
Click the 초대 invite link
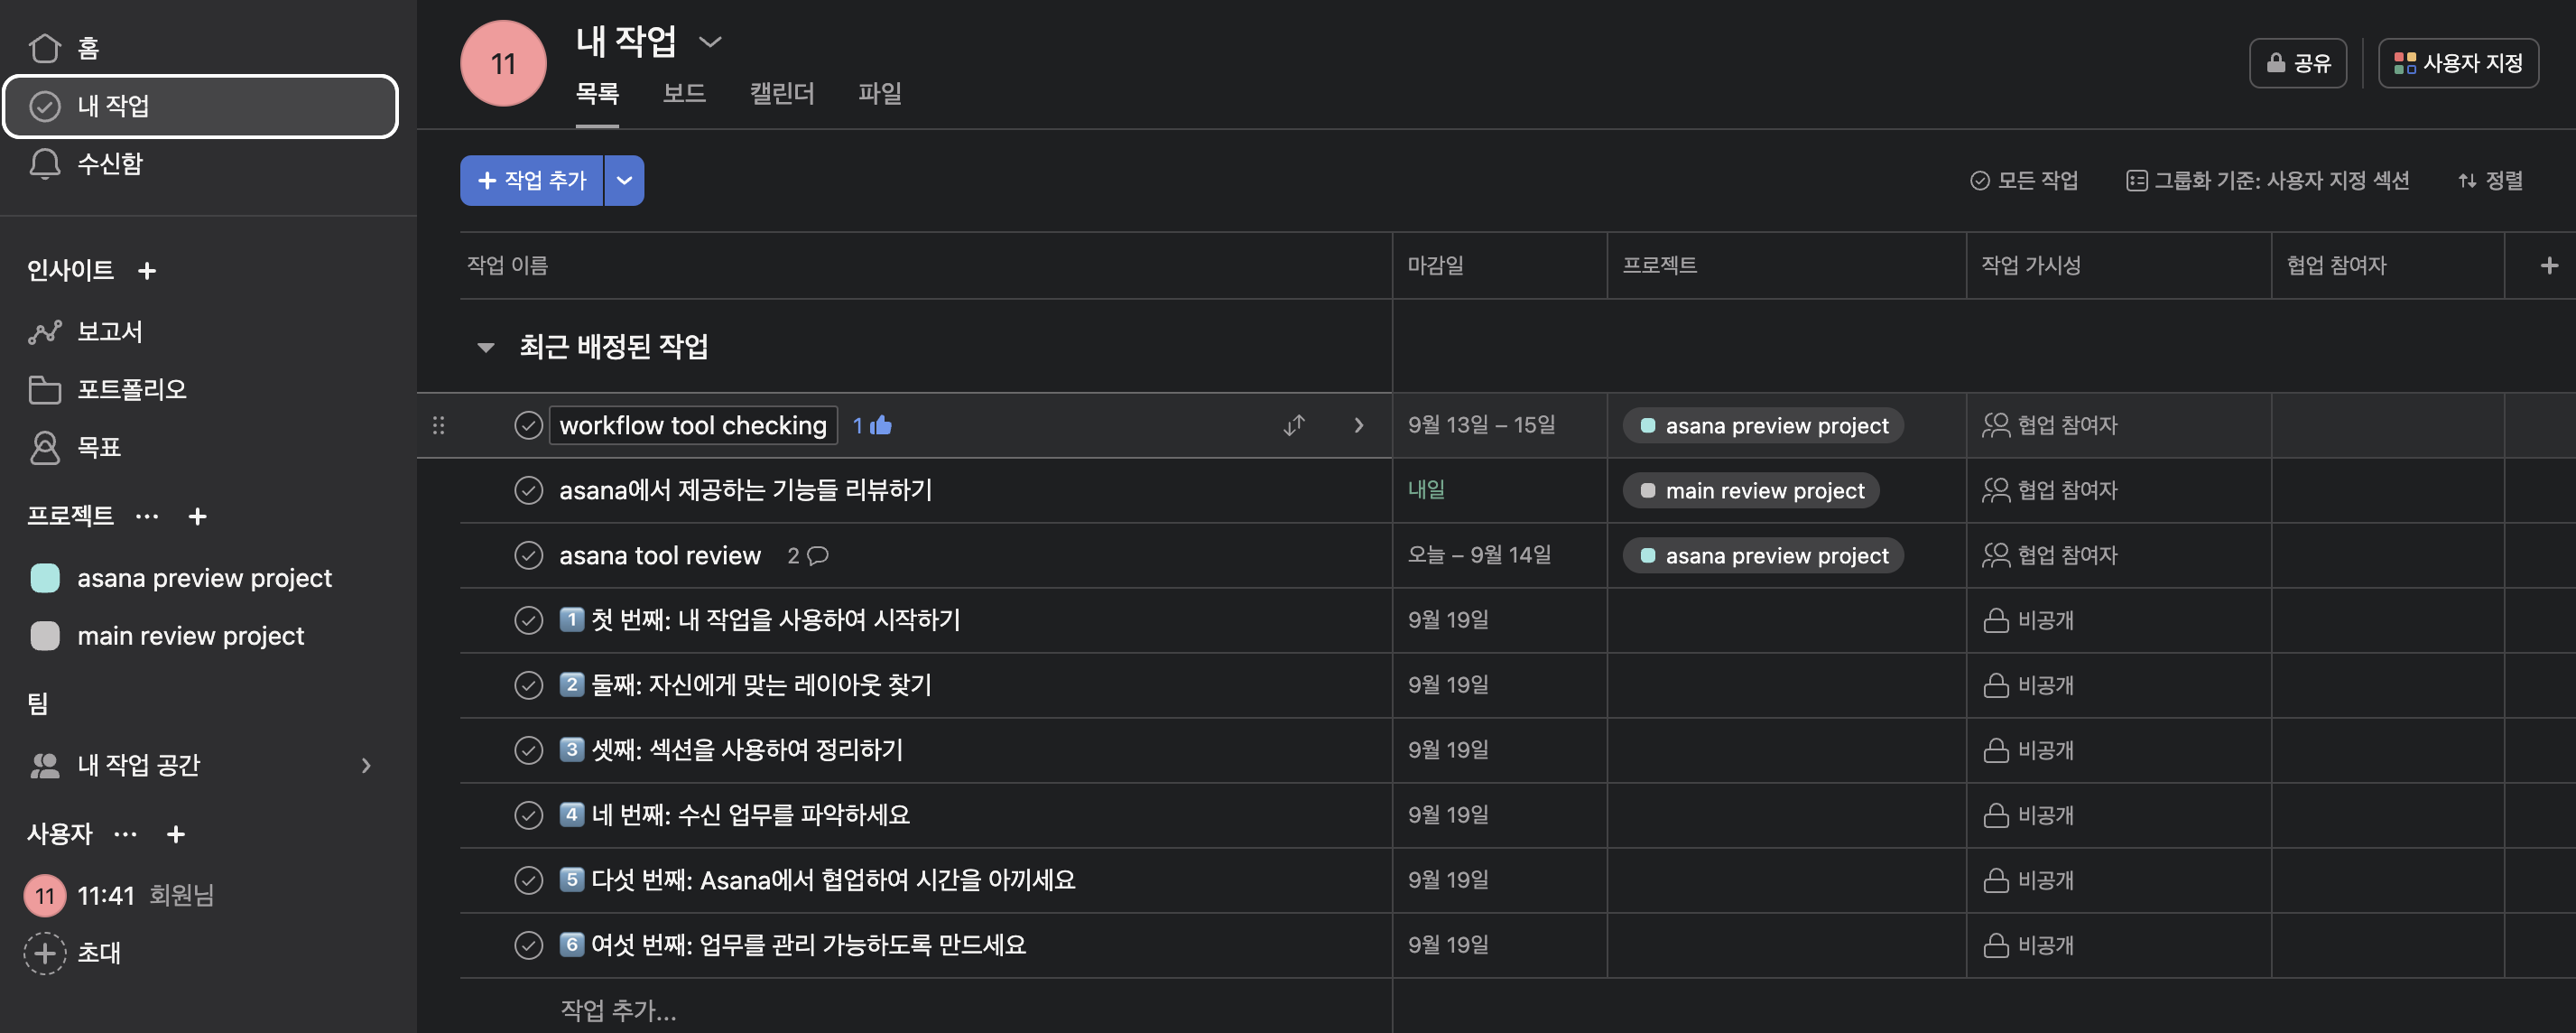(x=99, y=953)
